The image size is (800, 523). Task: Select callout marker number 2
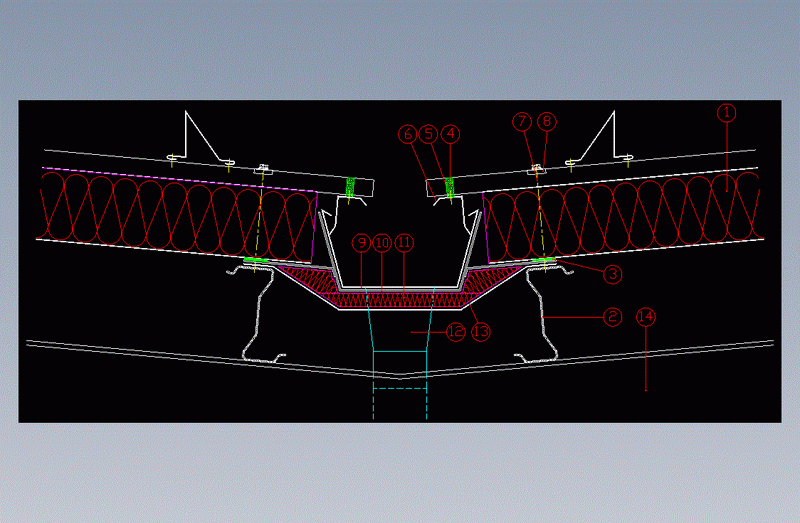click(612, 317)
